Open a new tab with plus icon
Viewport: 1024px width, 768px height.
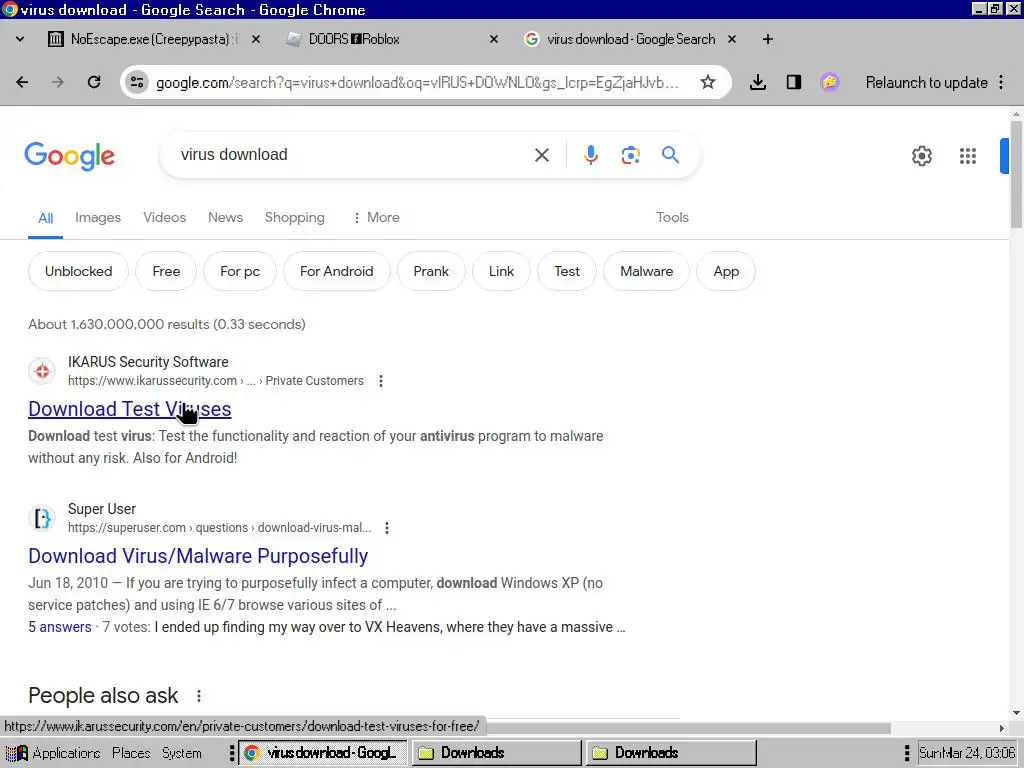768,39
